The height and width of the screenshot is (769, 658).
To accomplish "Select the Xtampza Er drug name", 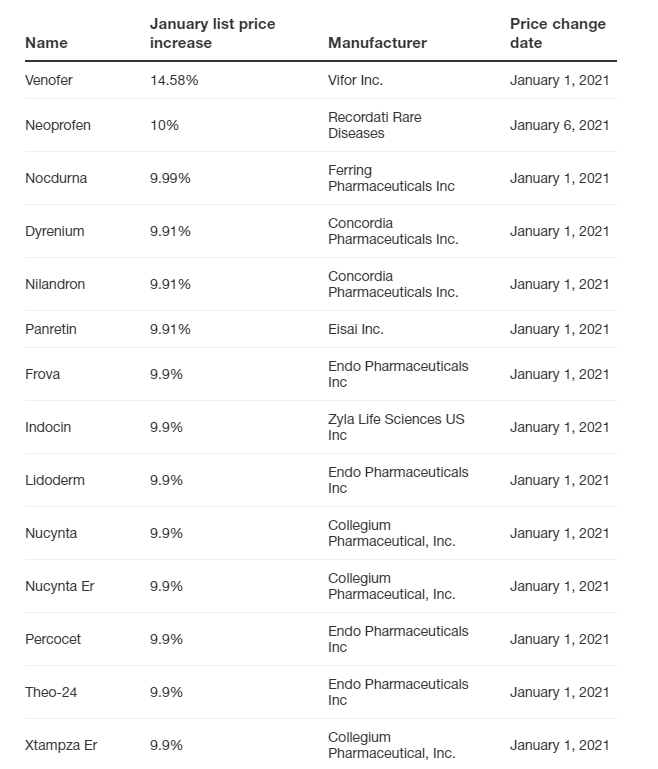I will click(x=61, y=745).
